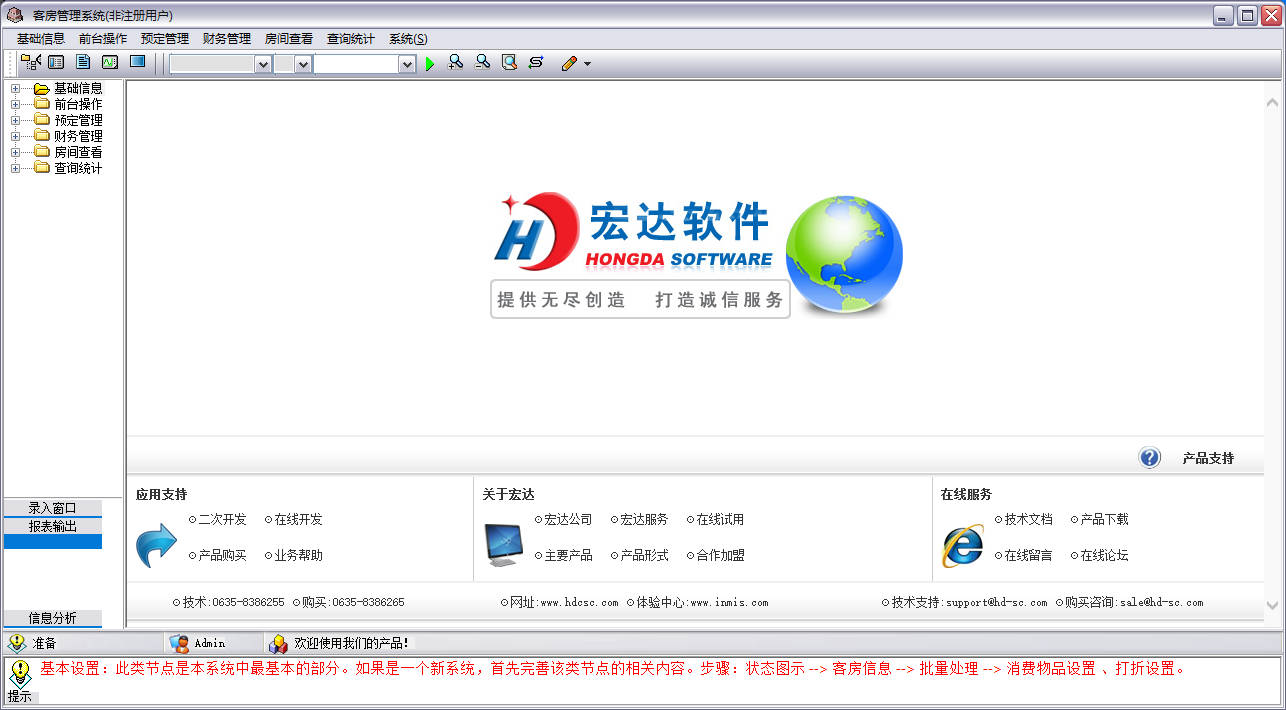
Task: Expand the 财务管理 tree node
Action: coord(15,136)
